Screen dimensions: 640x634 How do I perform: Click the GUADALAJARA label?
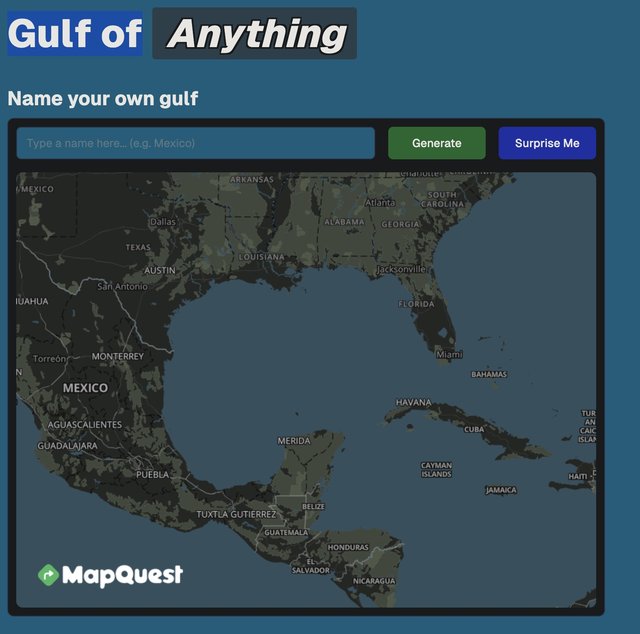coord(67,445)
